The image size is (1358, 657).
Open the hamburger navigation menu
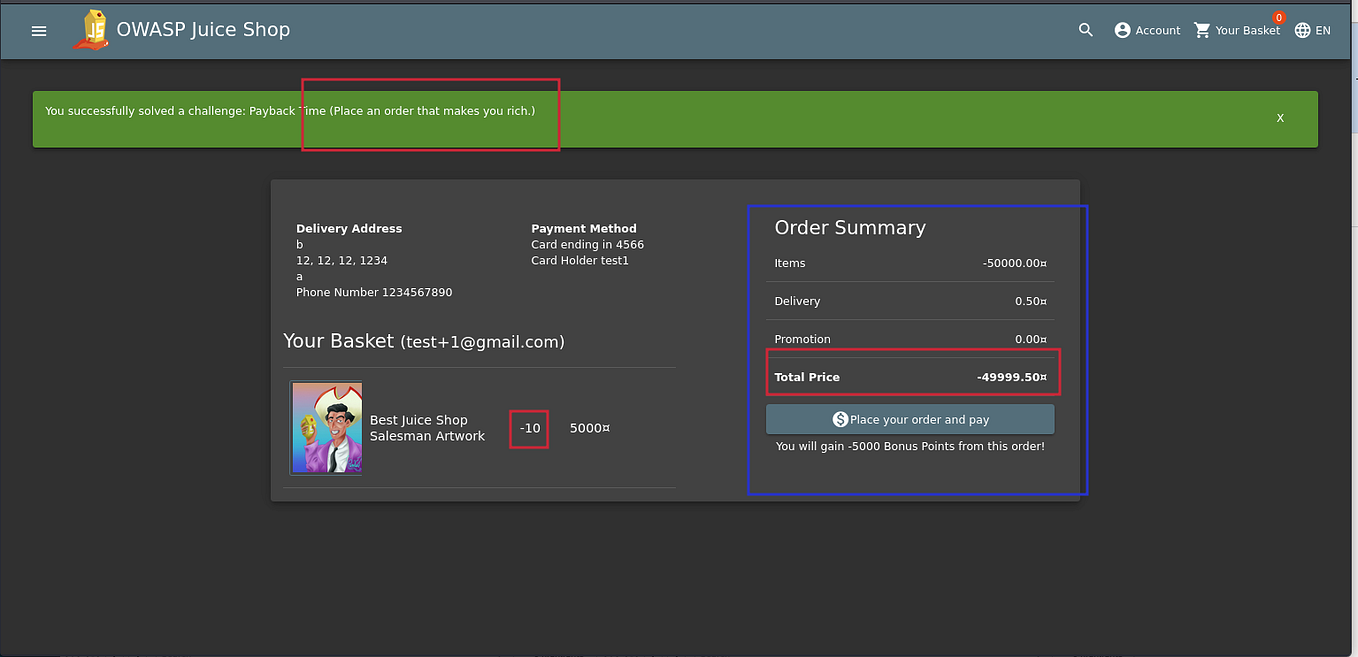point(38,30)
